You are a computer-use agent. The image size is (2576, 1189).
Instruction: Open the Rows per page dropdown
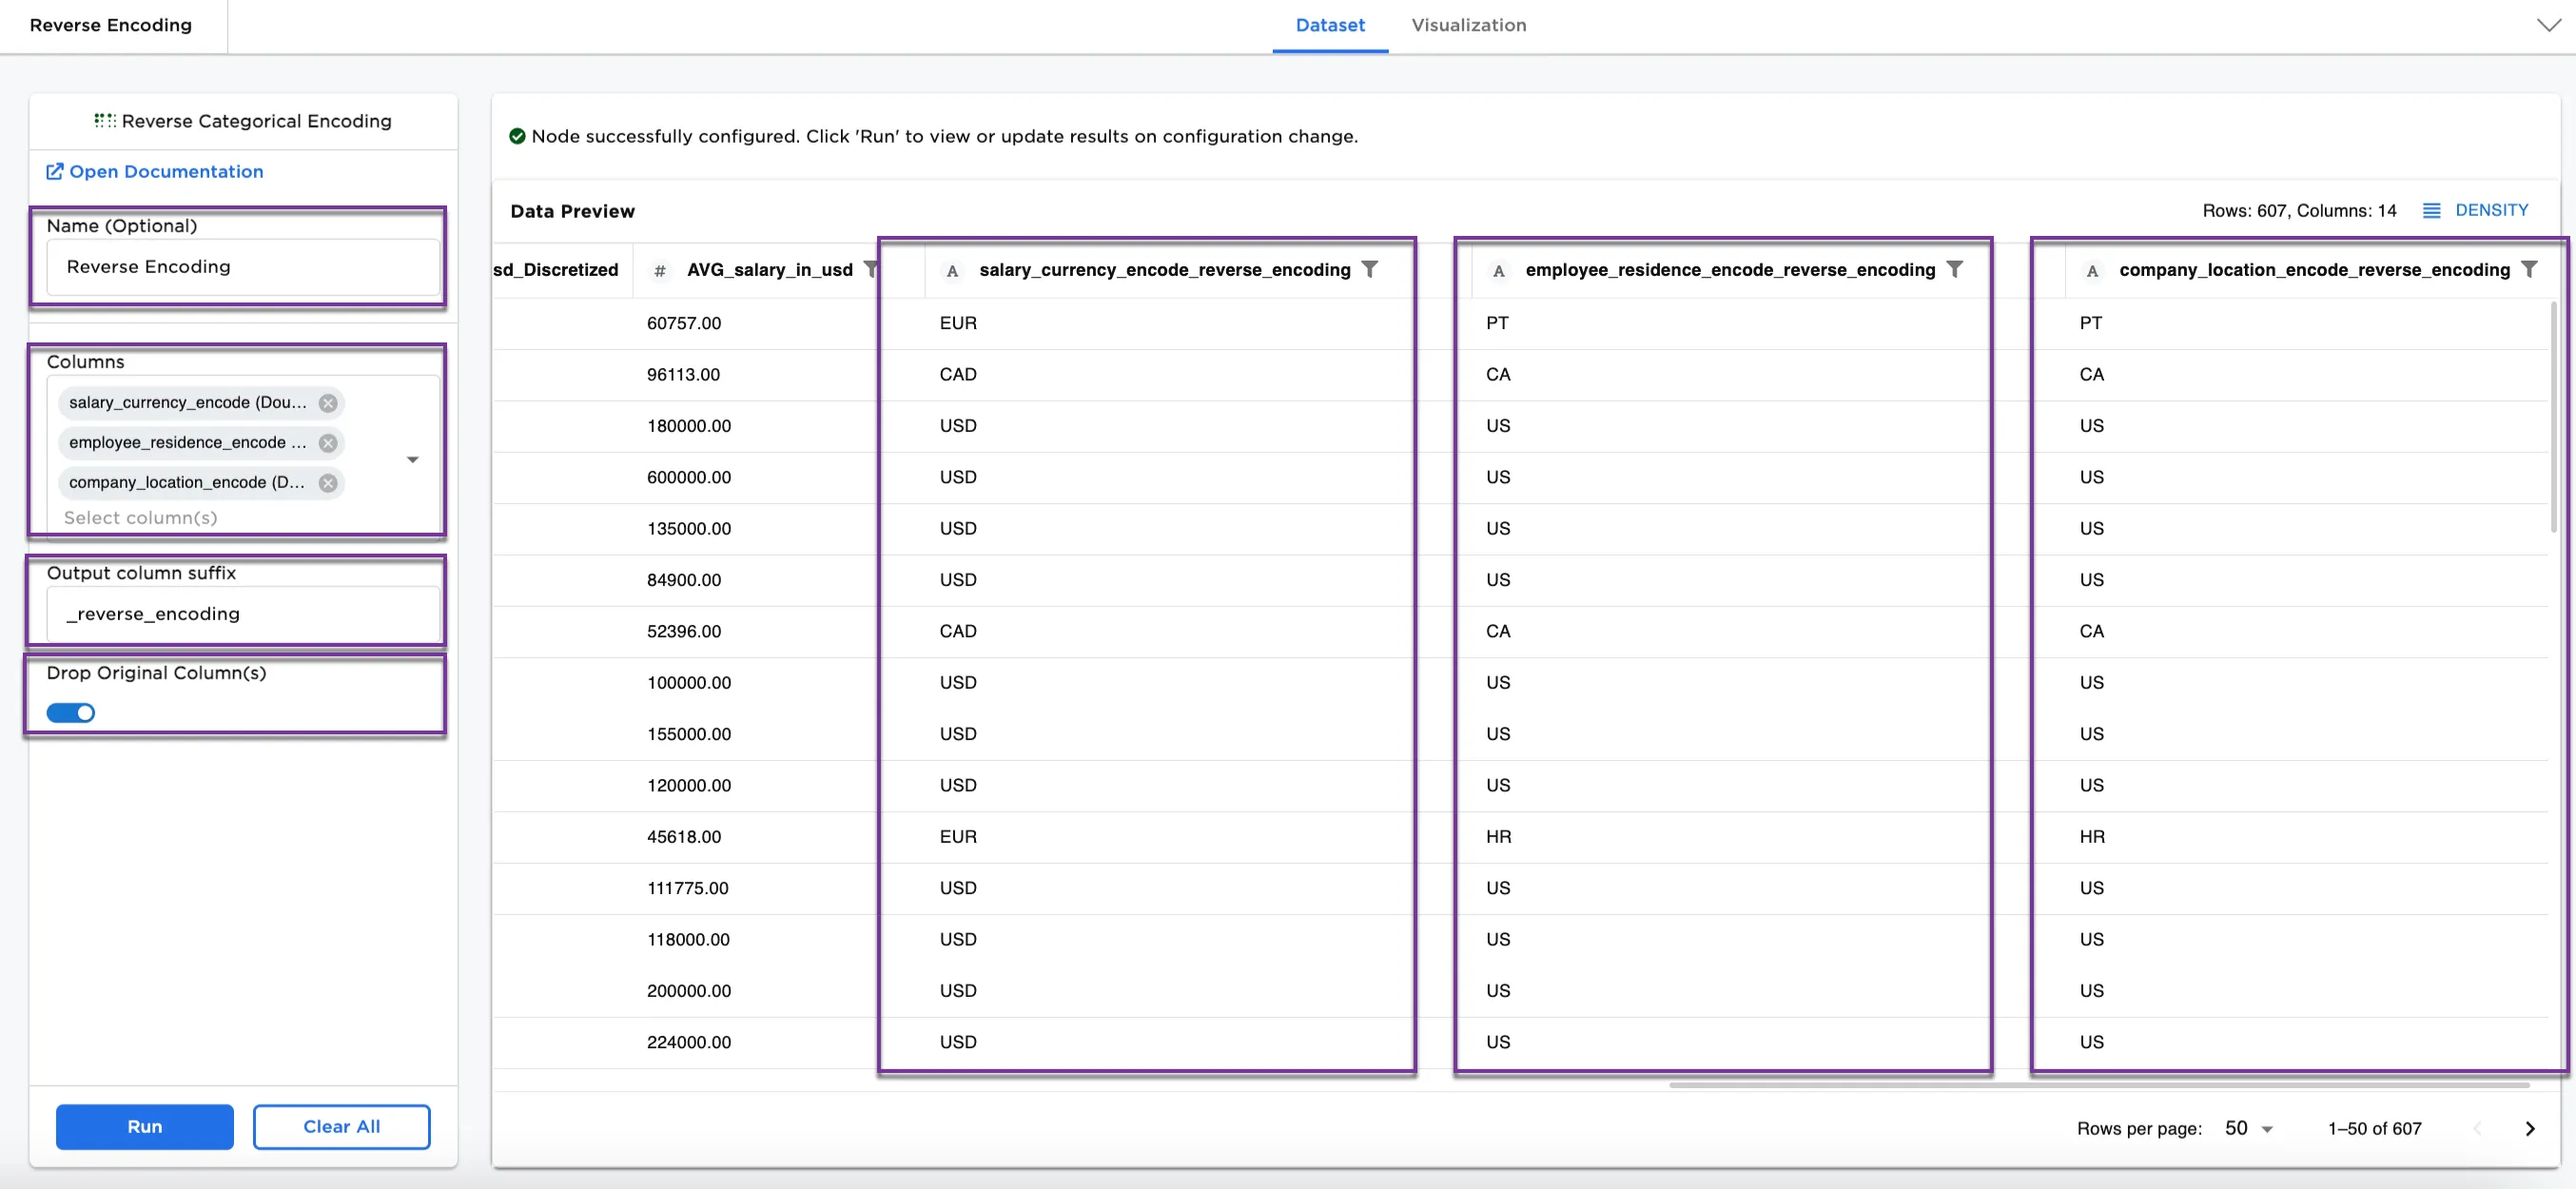pos(2249,1128)
